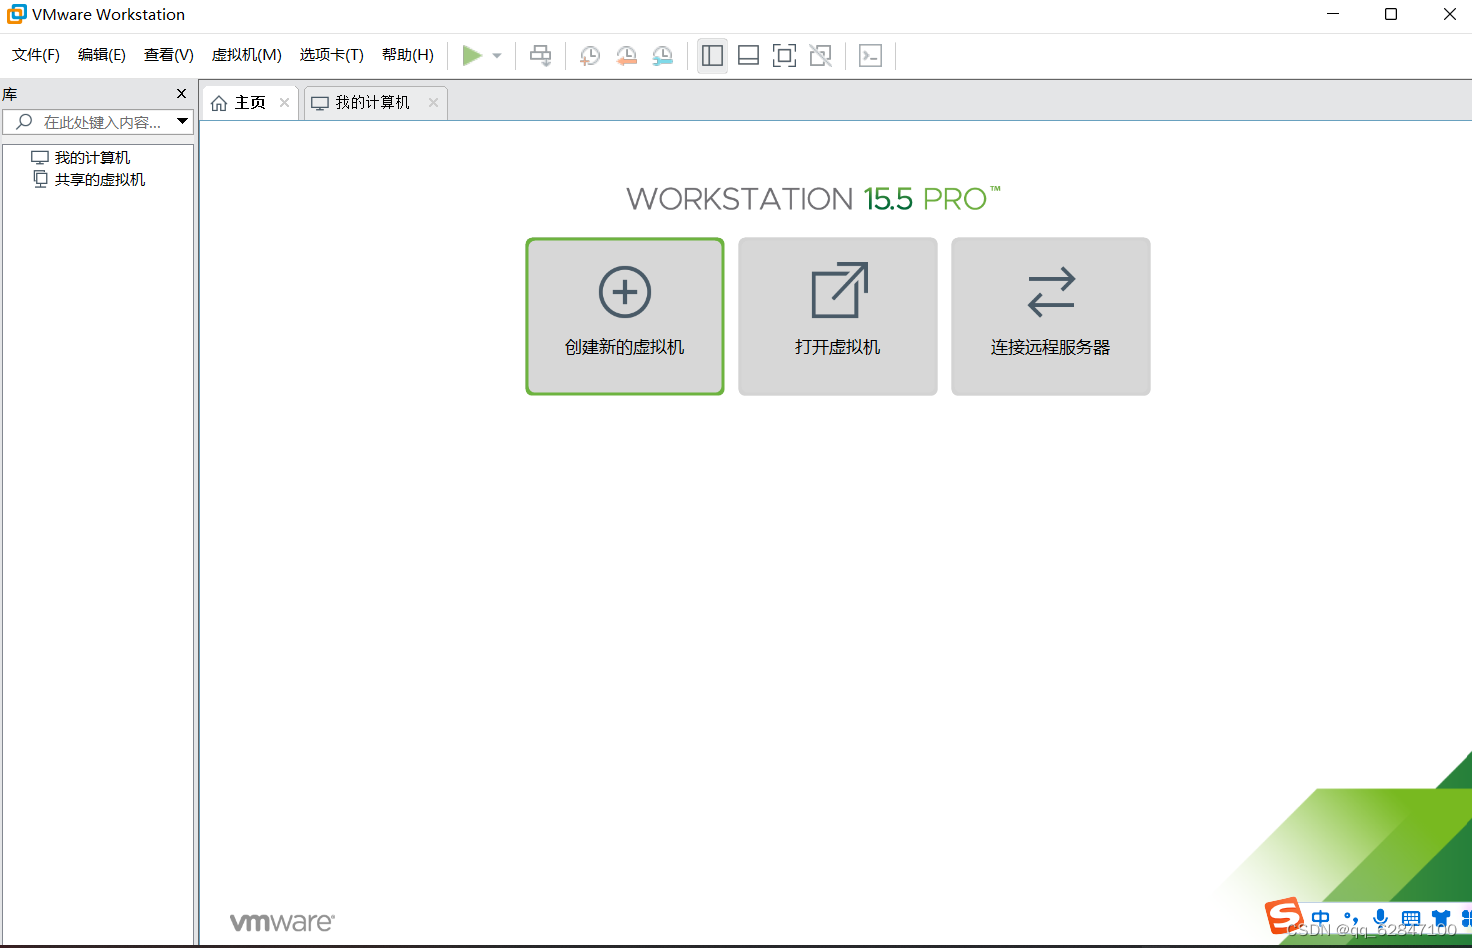Viewport: 1472px width, 948px height.
Task: Open the 选项卡(T) menu
Action: click(332, 55)
